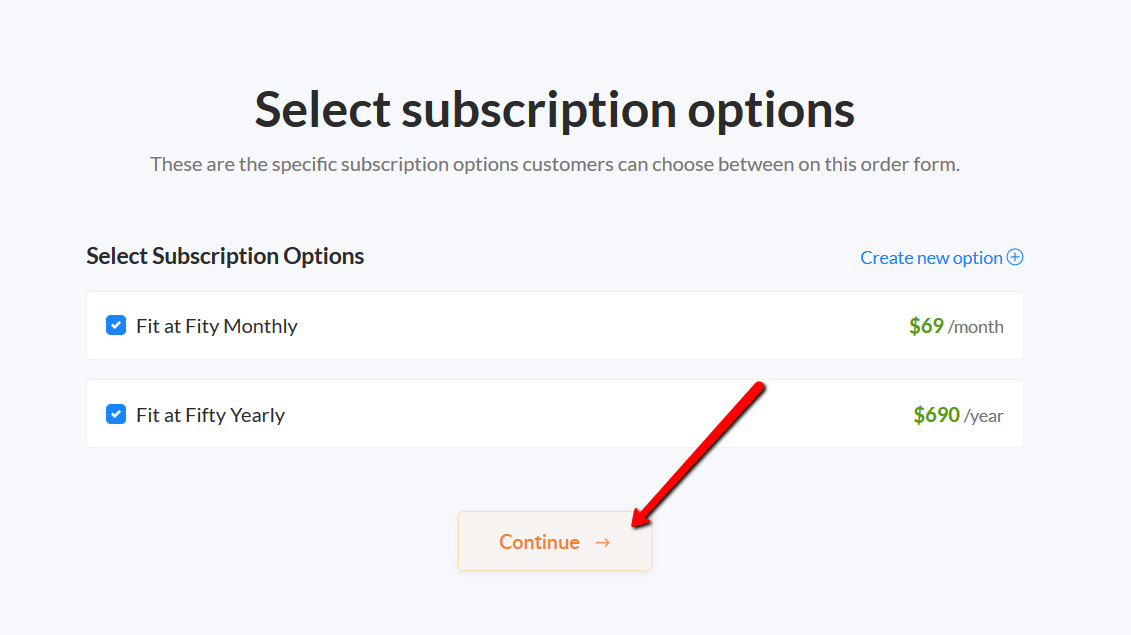Screen dimensions: 1131x635
Task: Select the Fit at Fifty Yearly label
Action: tap(211, 415)
